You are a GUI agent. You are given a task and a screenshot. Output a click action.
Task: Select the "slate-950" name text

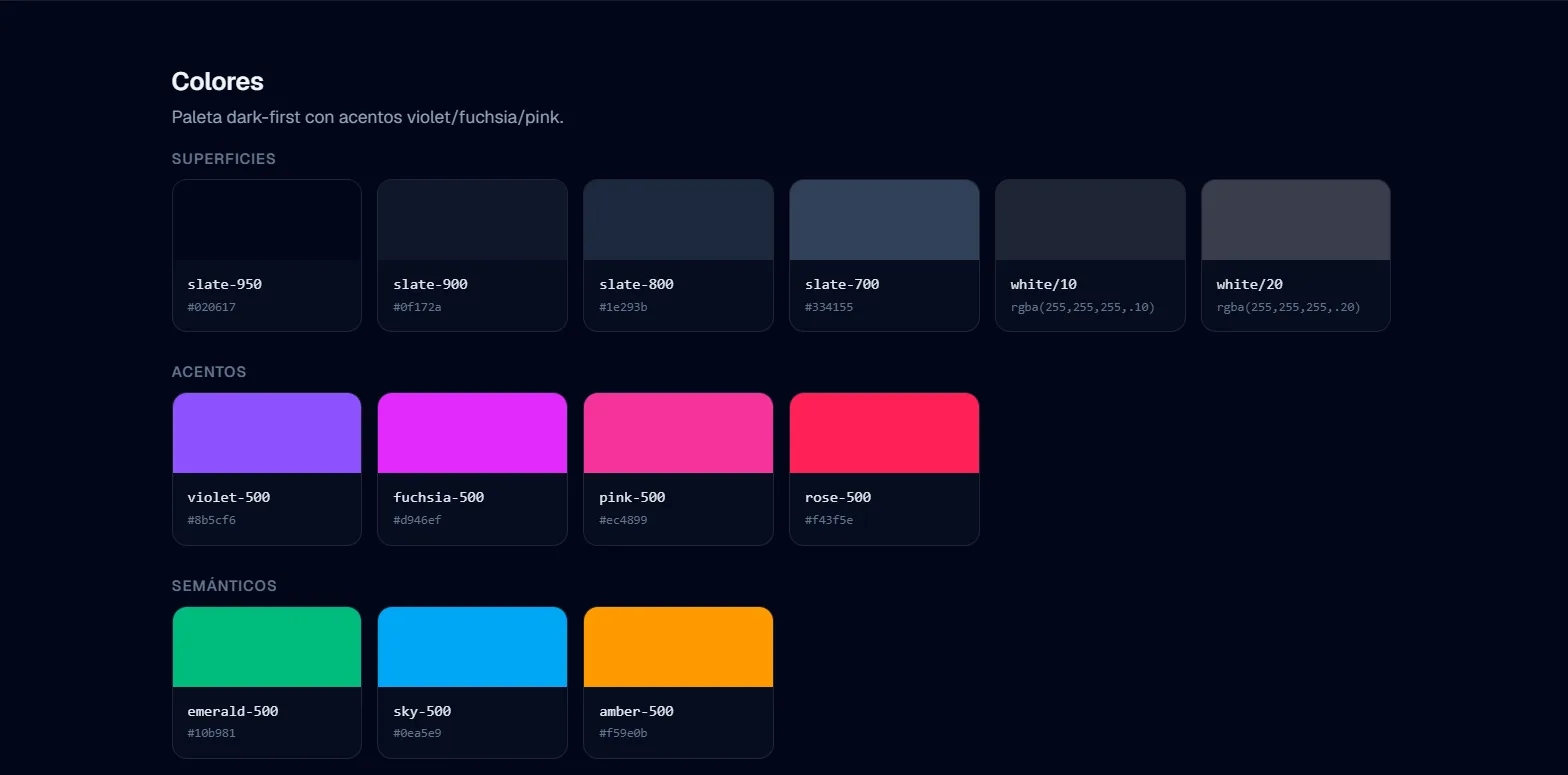[x=225, y=284]
